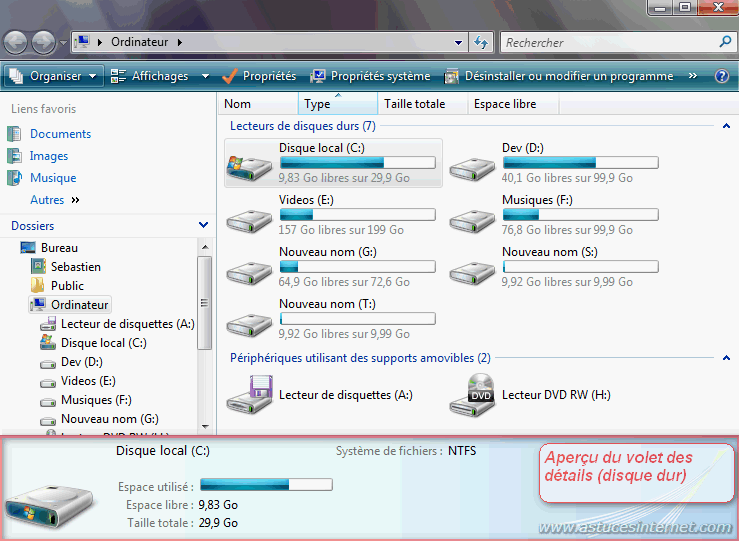Click the Sebastien user folder icon
The height and width of the screenshot is (541, 739).
coord(38,266)
